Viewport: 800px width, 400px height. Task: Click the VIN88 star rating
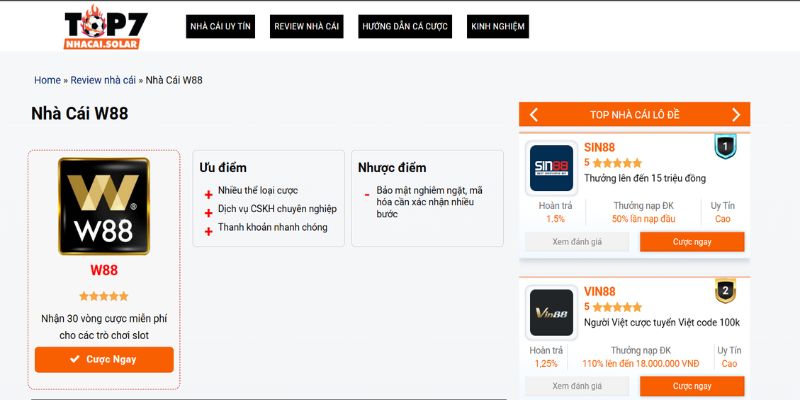[617, 307]
